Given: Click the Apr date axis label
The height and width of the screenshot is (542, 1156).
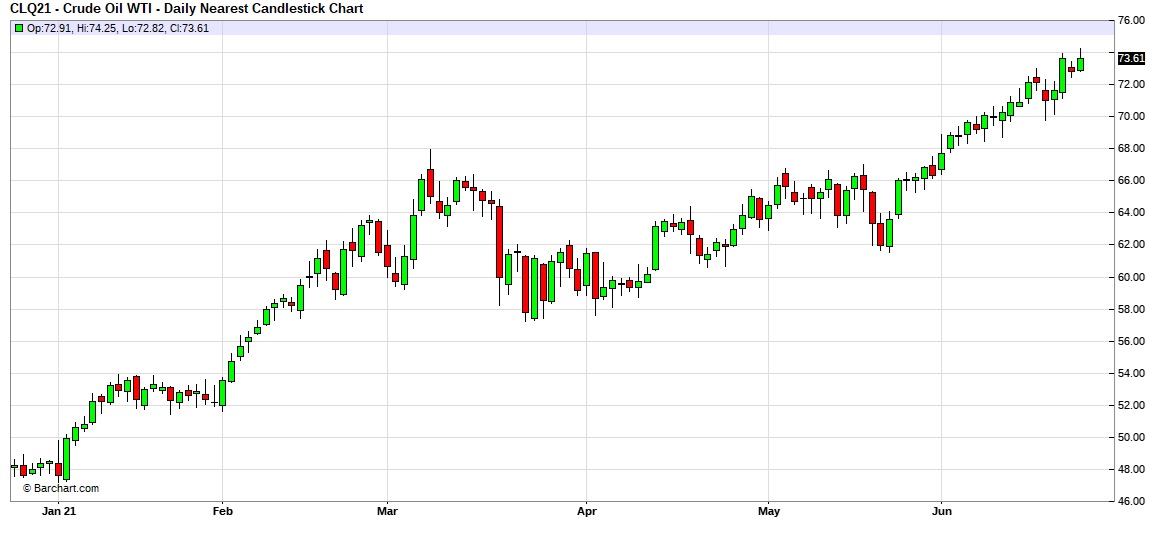Looking at the screenshot, I should tap(586, 511).
